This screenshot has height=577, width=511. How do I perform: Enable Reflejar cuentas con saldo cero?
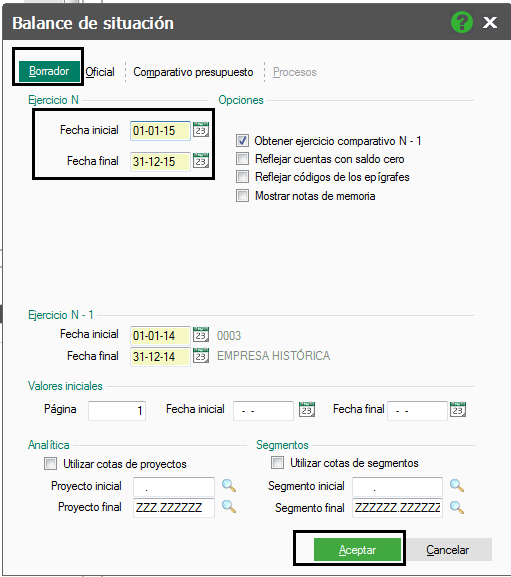pos(242,159)
